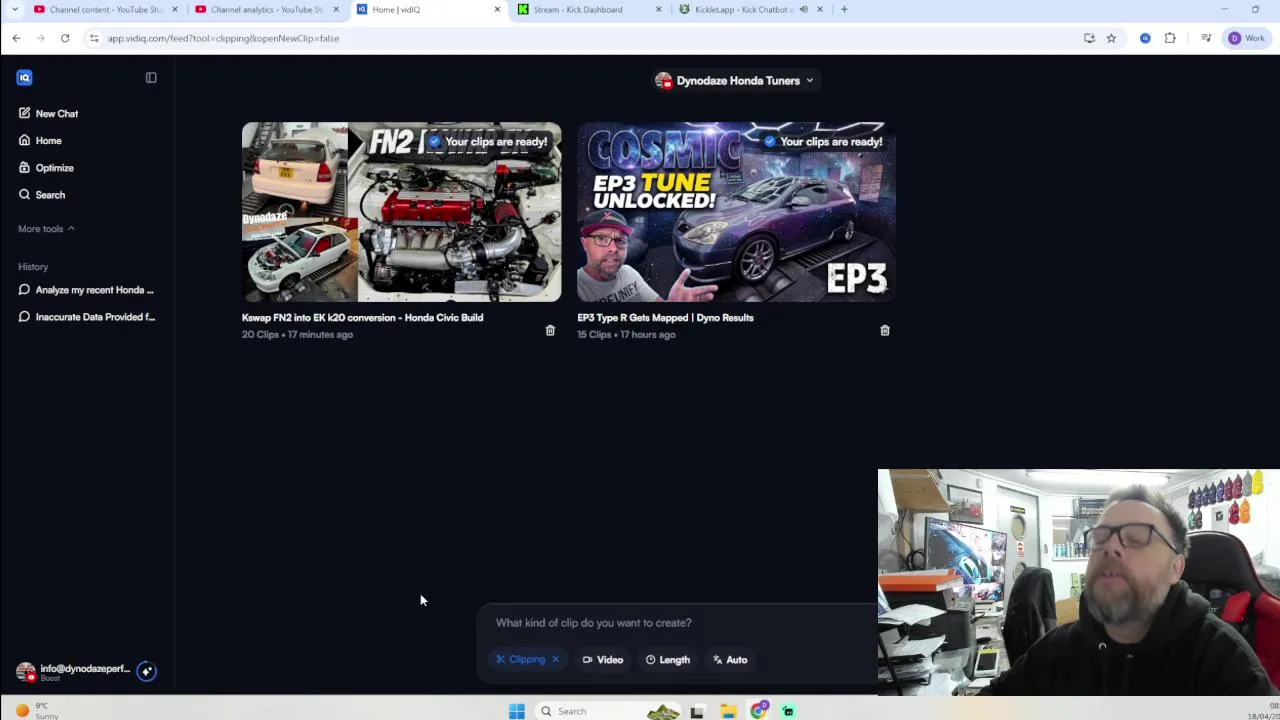Switch to Stream - Kick Dashboard tab
Image resolution: width=1280 pixels, height=720 pixels.
pyautogui.click(x=588, y=10)
